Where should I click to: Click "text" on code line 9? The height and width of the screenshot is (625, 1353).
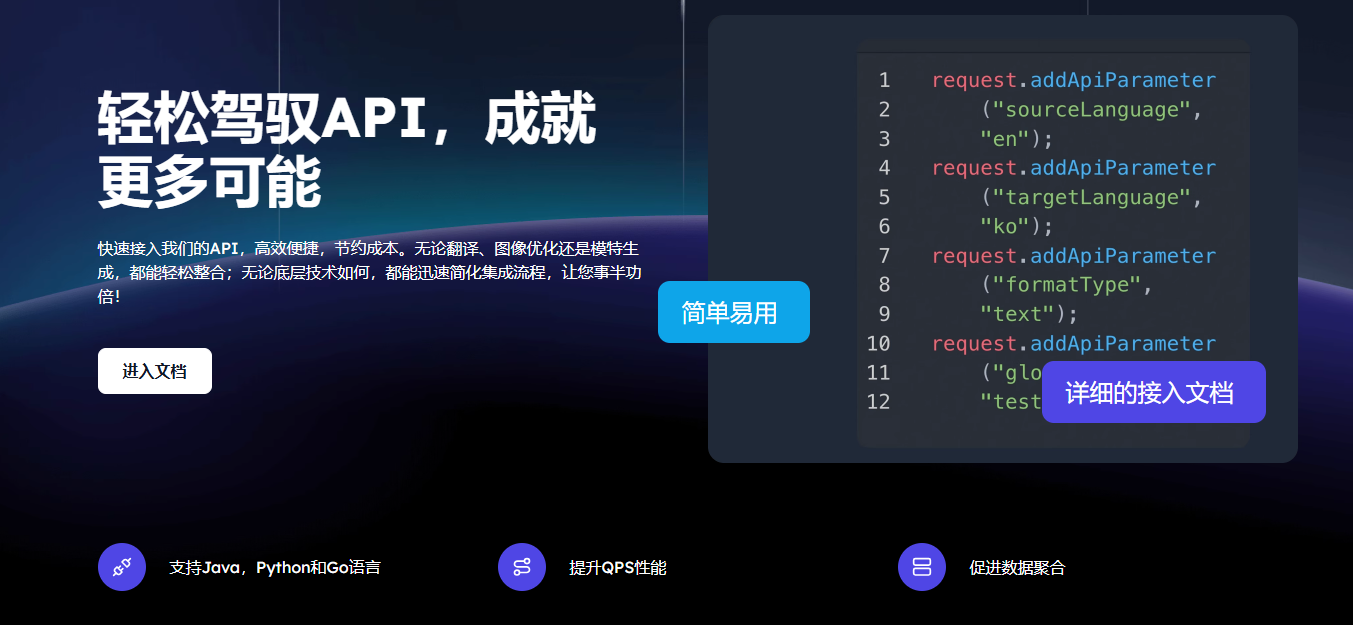1018,314
